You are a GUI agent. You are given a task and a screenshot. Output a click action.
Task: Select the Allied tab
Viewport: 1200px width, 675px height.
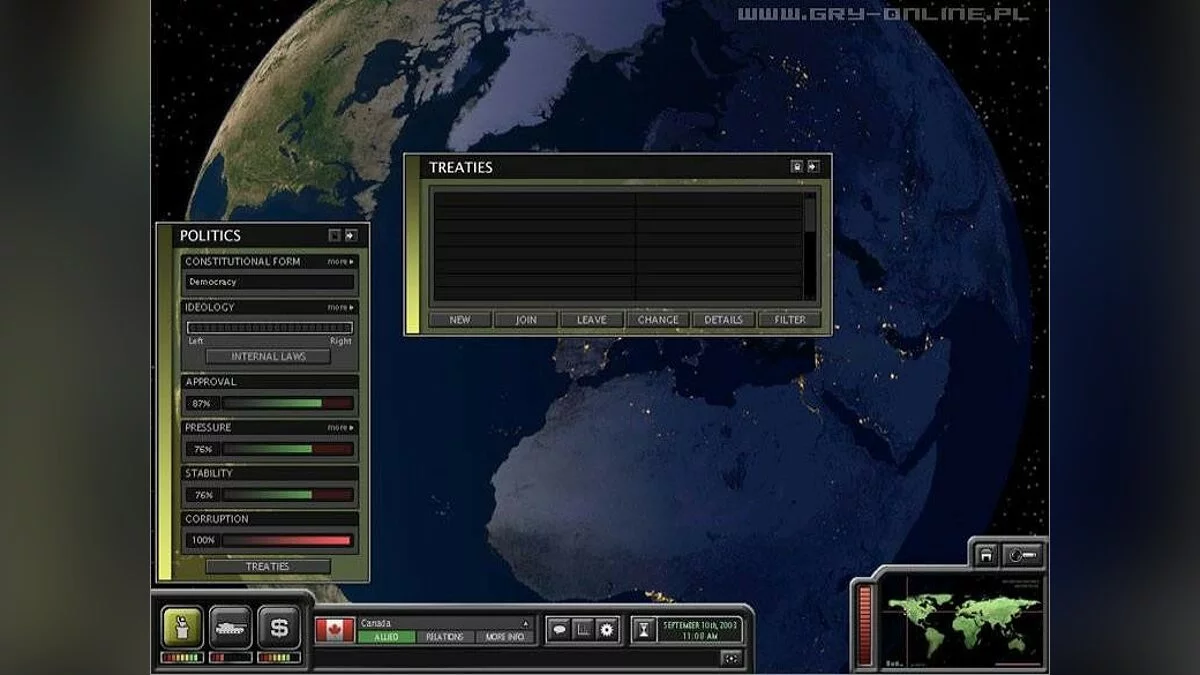pyautogui.click(x=386, y=637)
